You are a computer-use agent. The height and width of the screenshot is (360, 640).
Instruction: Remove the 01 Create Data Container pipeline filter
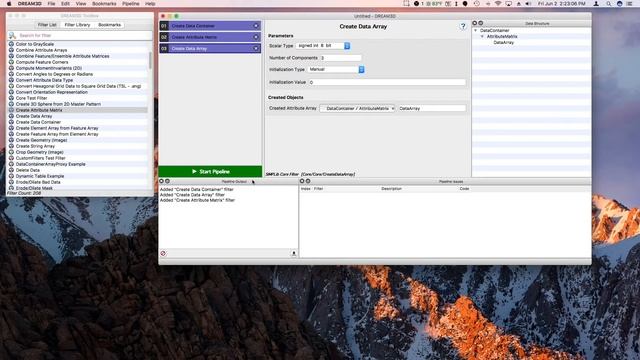point(256,26)
